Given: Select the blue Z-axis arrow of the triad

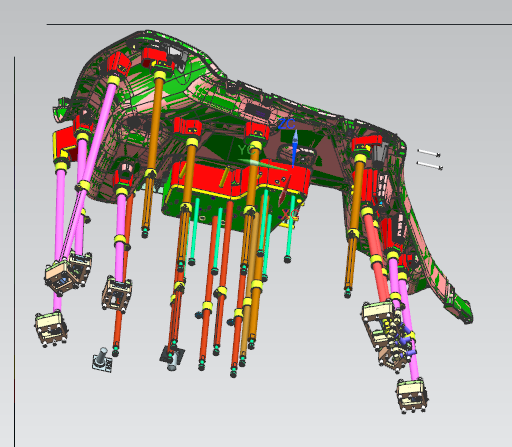Looking at the screenshot, I should 294,148.
